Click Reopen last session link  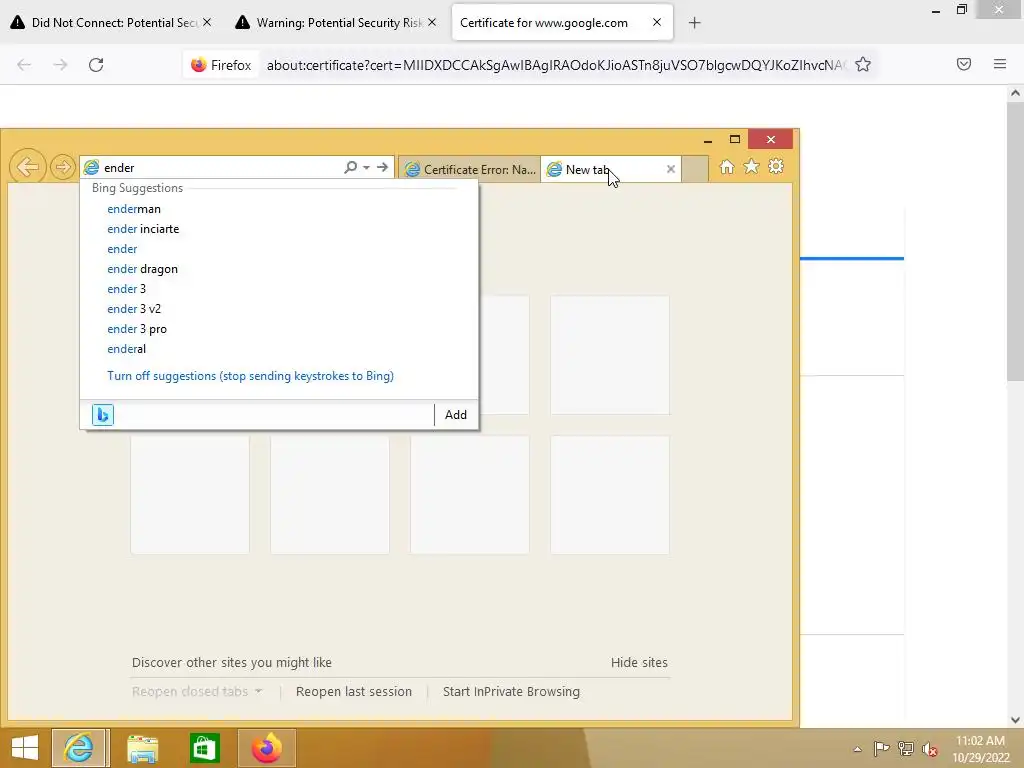(354, 692)
